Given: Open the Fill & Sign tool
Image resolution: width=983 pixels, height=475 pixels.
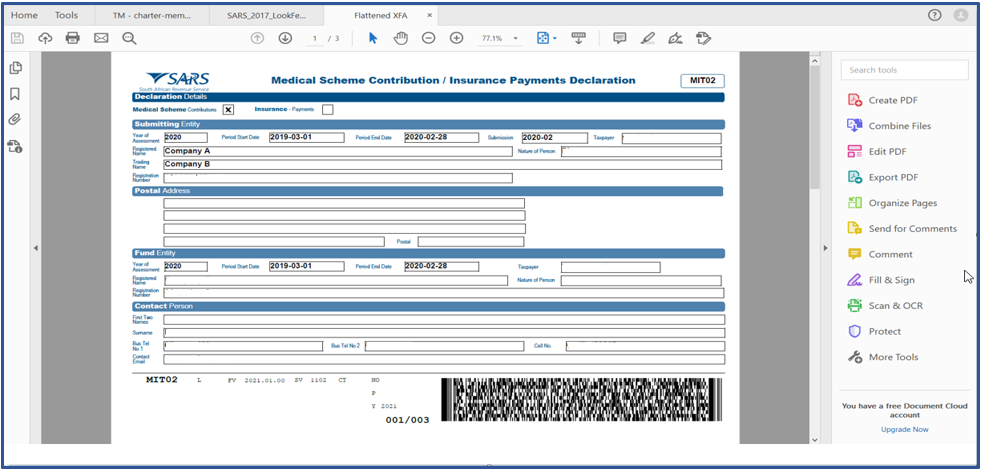Looking at the screenshot, I should [891, 280].
